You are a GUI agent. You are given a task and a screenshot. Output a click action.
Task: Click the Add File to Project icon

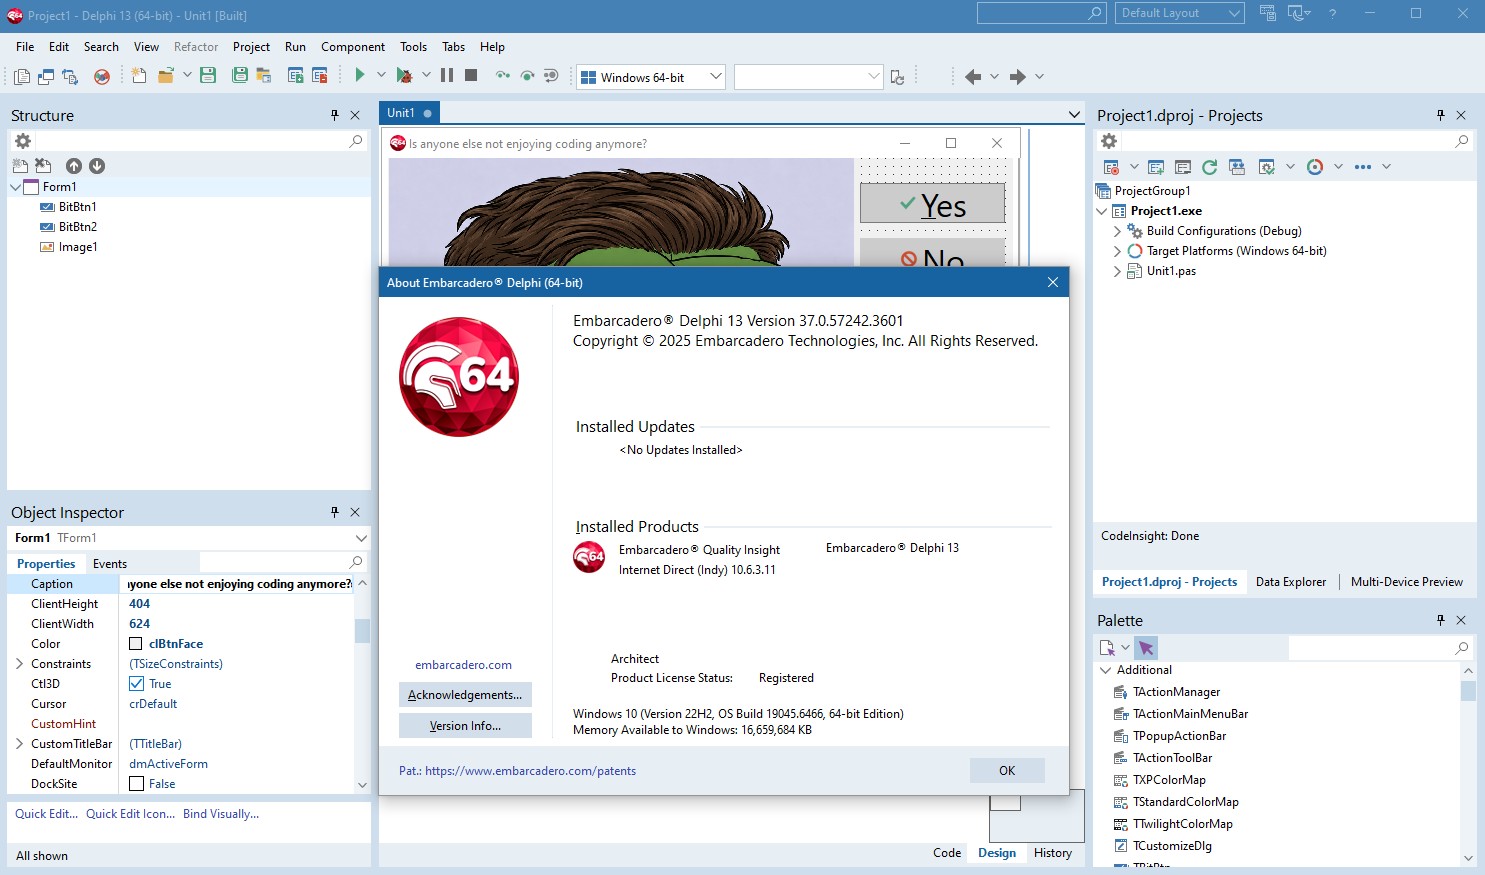tap(295, 76)
